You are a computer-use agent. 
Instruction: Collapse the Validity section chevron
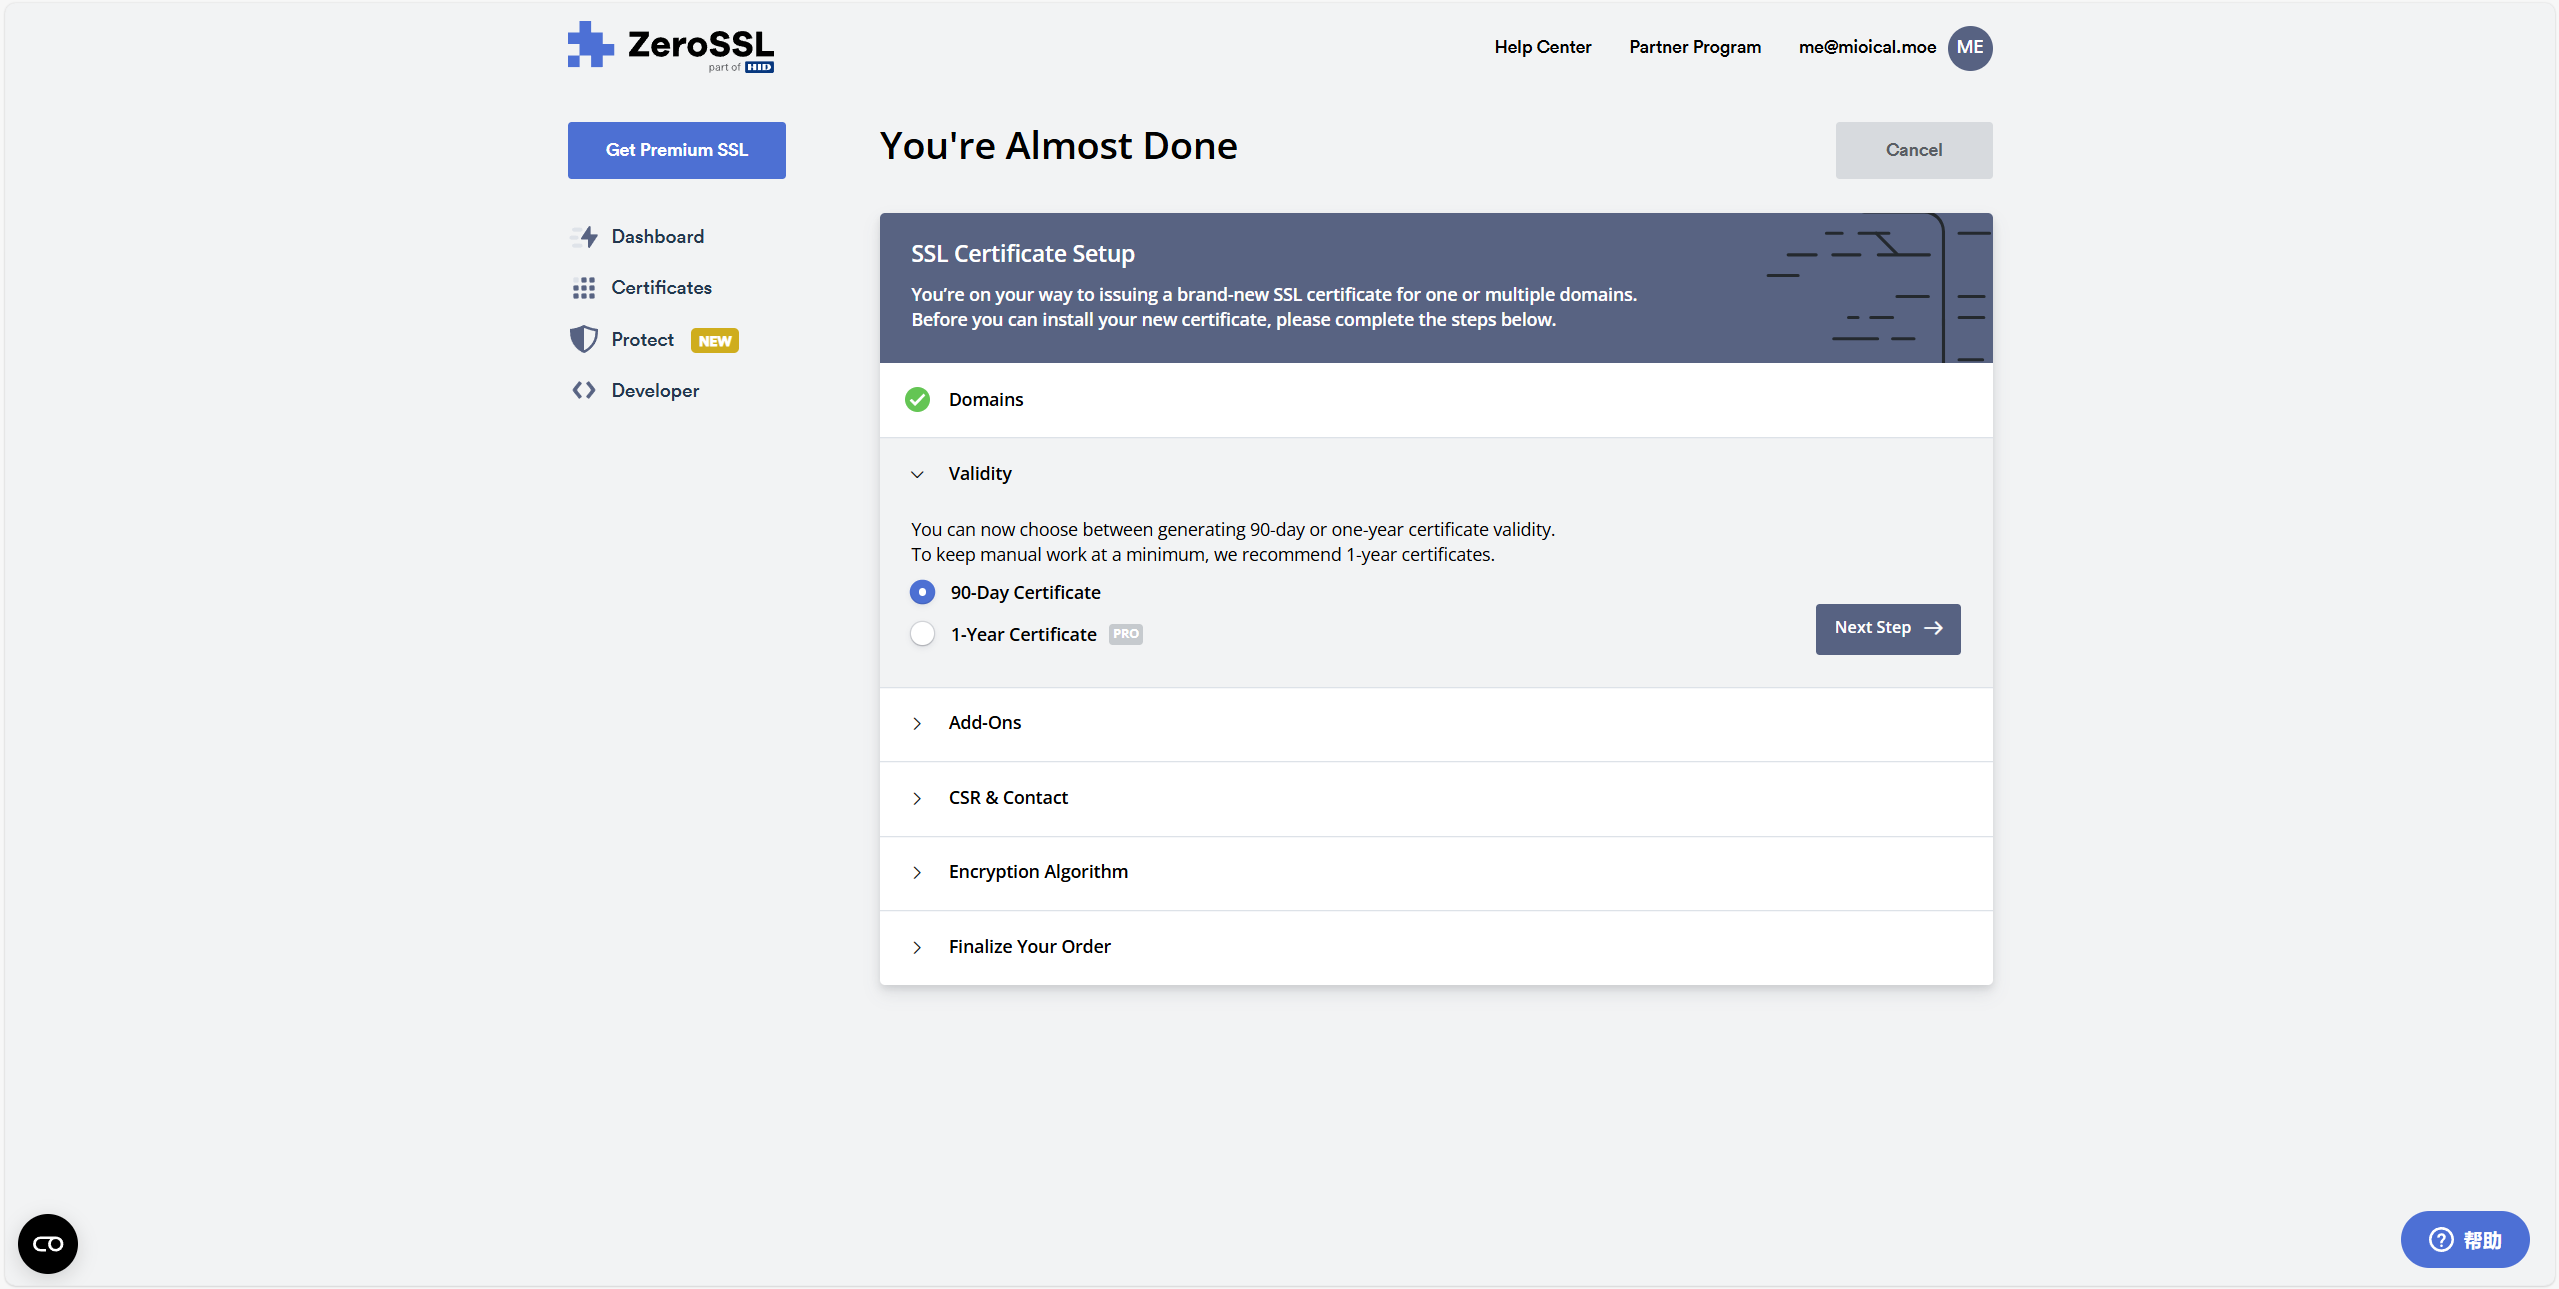click(x=917, y=474)
